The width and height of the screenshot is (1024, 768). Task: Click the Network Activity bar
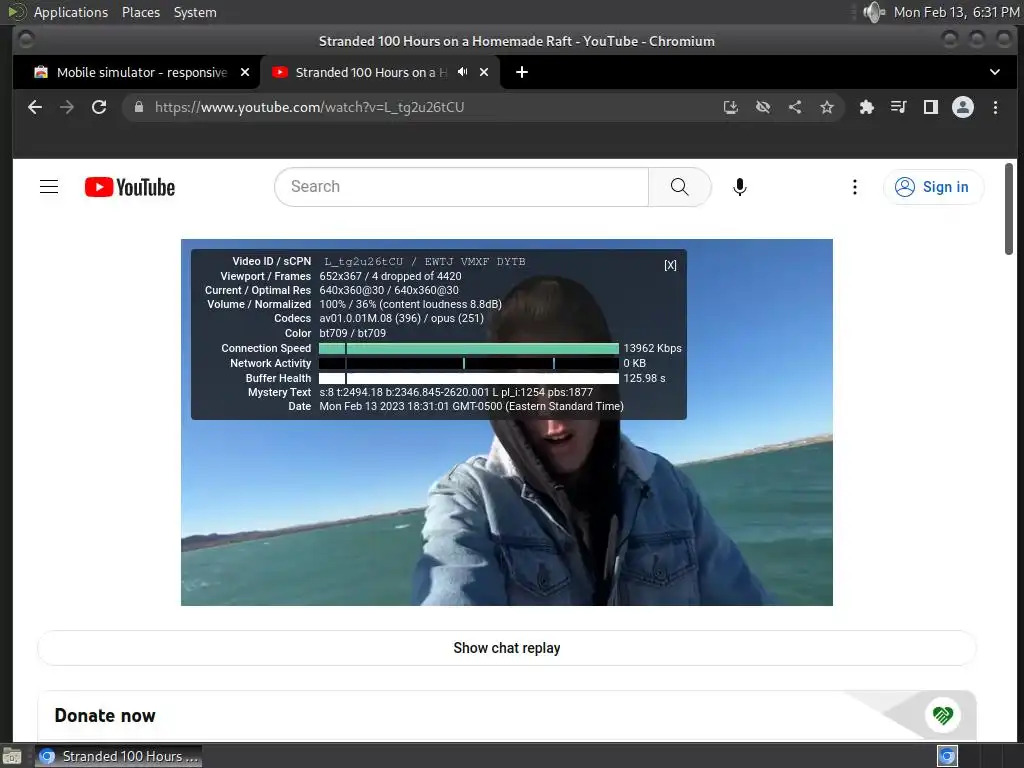(x=469, y=363)
